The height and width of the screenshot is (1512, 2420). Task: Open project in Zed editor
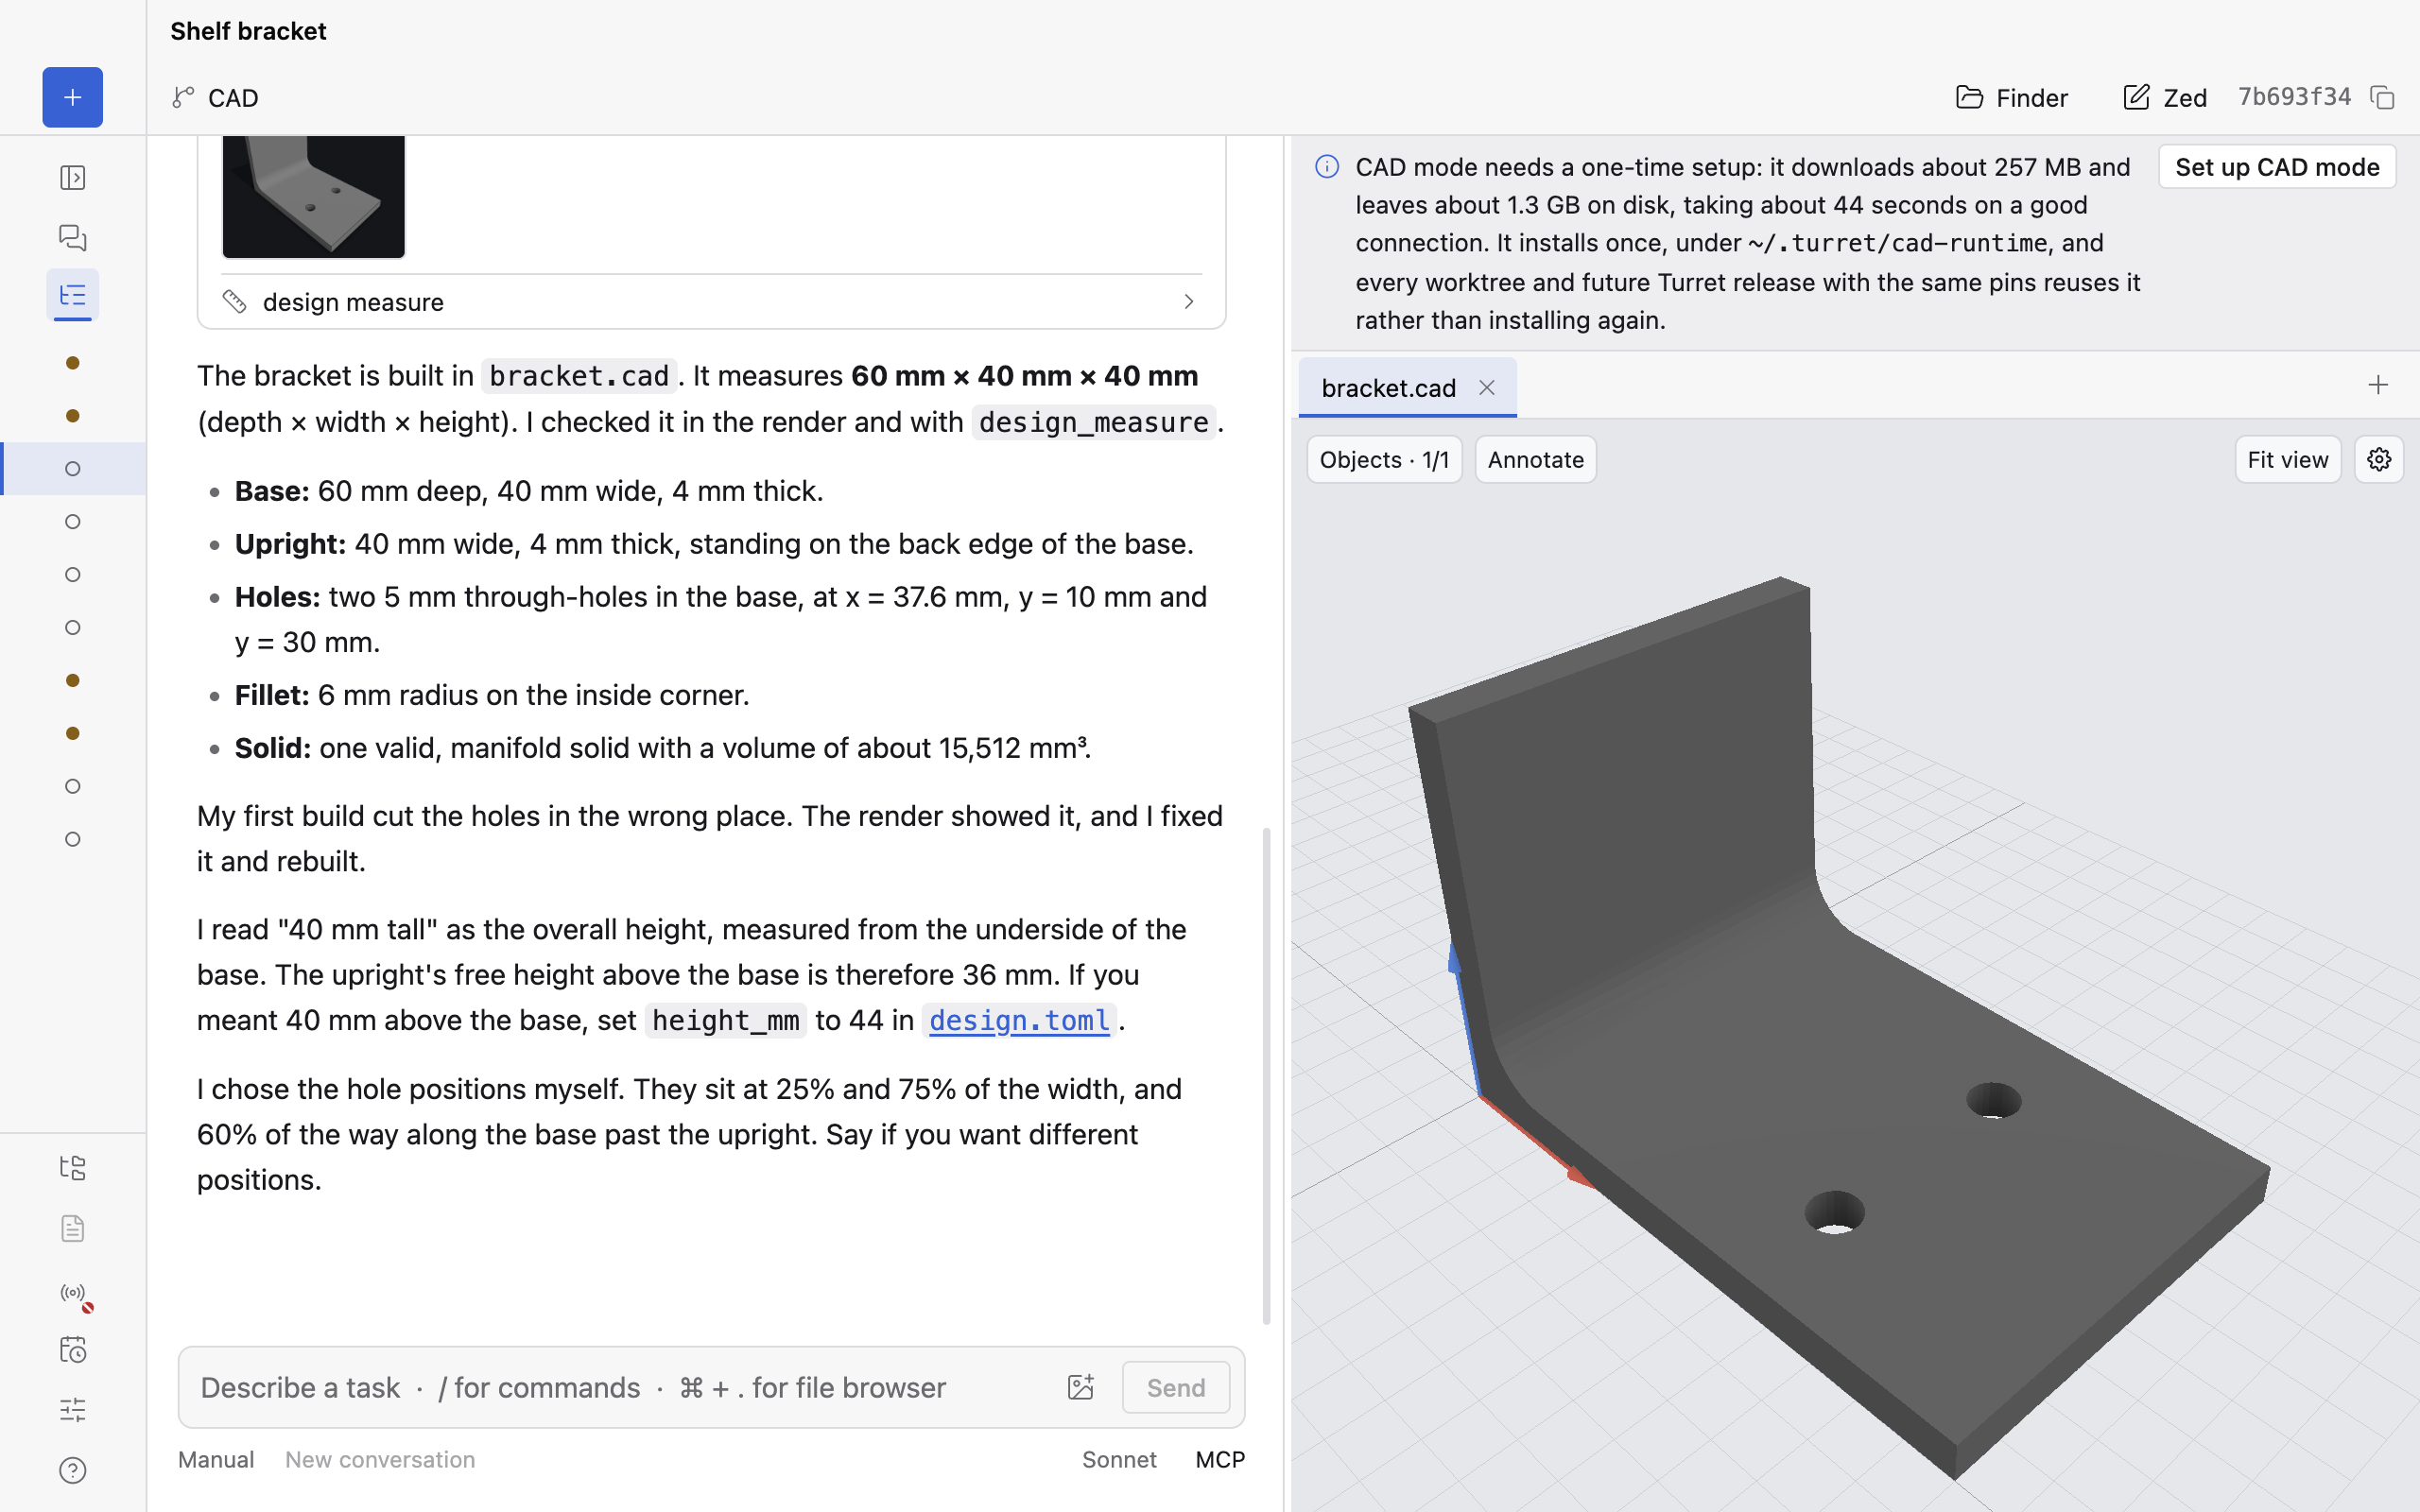[2165, 97]
